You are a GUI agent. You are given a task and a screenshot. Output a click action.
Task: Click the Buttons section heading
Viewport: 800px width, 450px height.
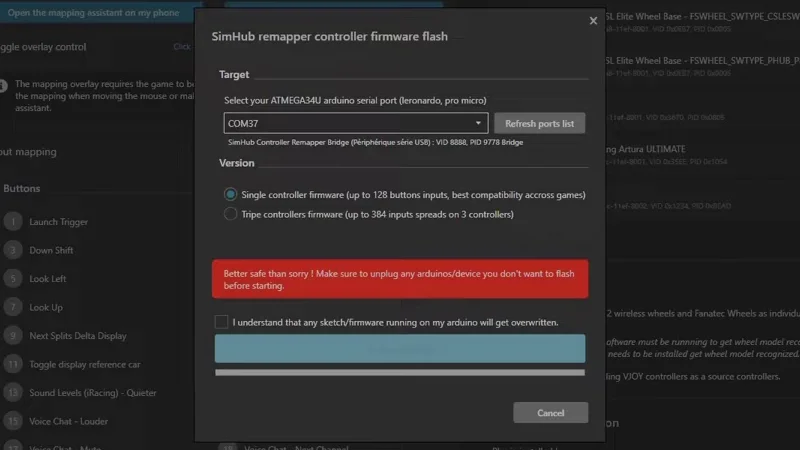click(x=21, y=188)
